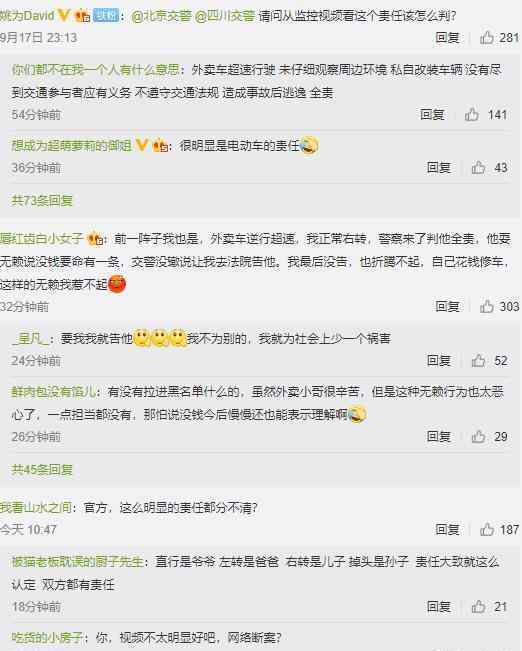Tap thumbs-up on the 303-likes comment
The height and width of the screenshot is (651, 522).
[487, 306]
